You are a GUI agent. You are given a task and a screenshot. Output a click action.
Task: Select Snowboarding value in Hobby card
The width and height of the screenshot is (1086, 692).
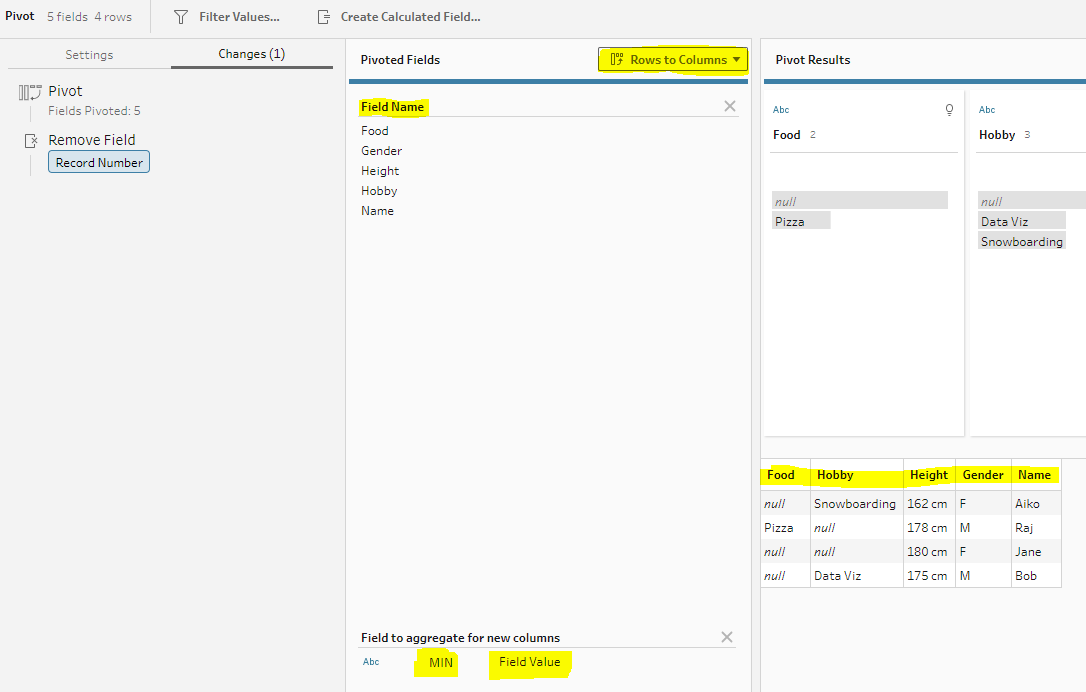tap(1021, 241)
